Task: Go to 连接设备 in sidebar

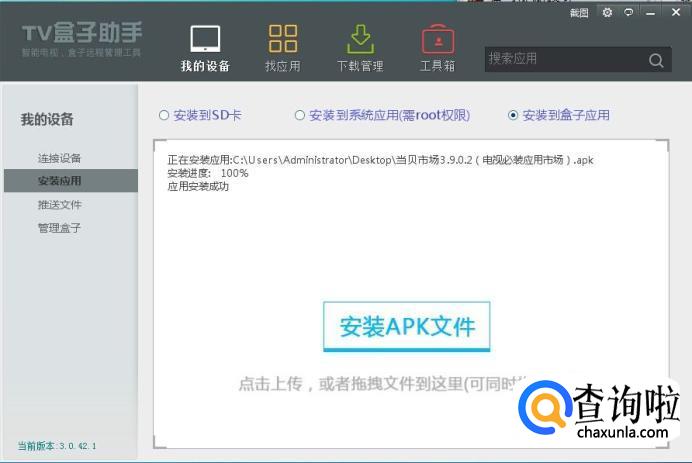Action: coord(59,158)
